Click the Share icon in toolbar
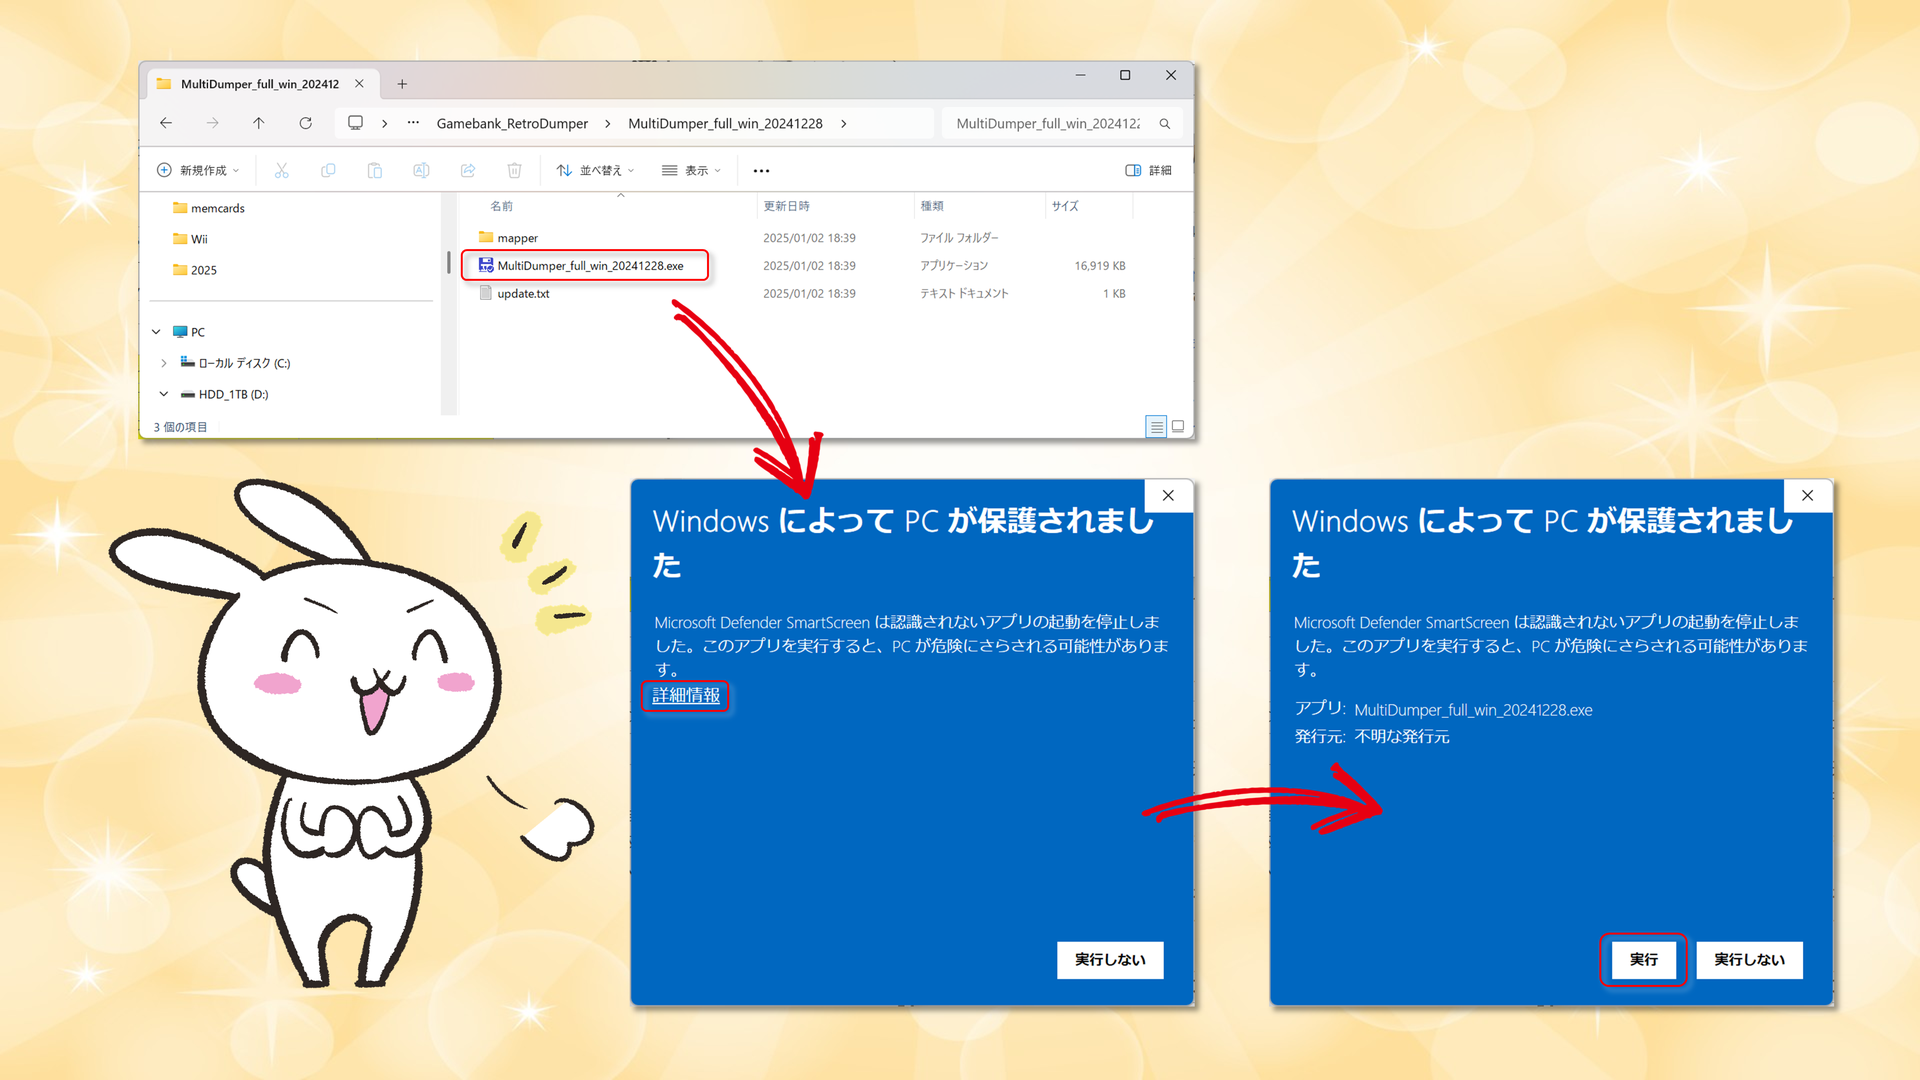Viewport: 1920px width, 1080px height. (468, 171)
